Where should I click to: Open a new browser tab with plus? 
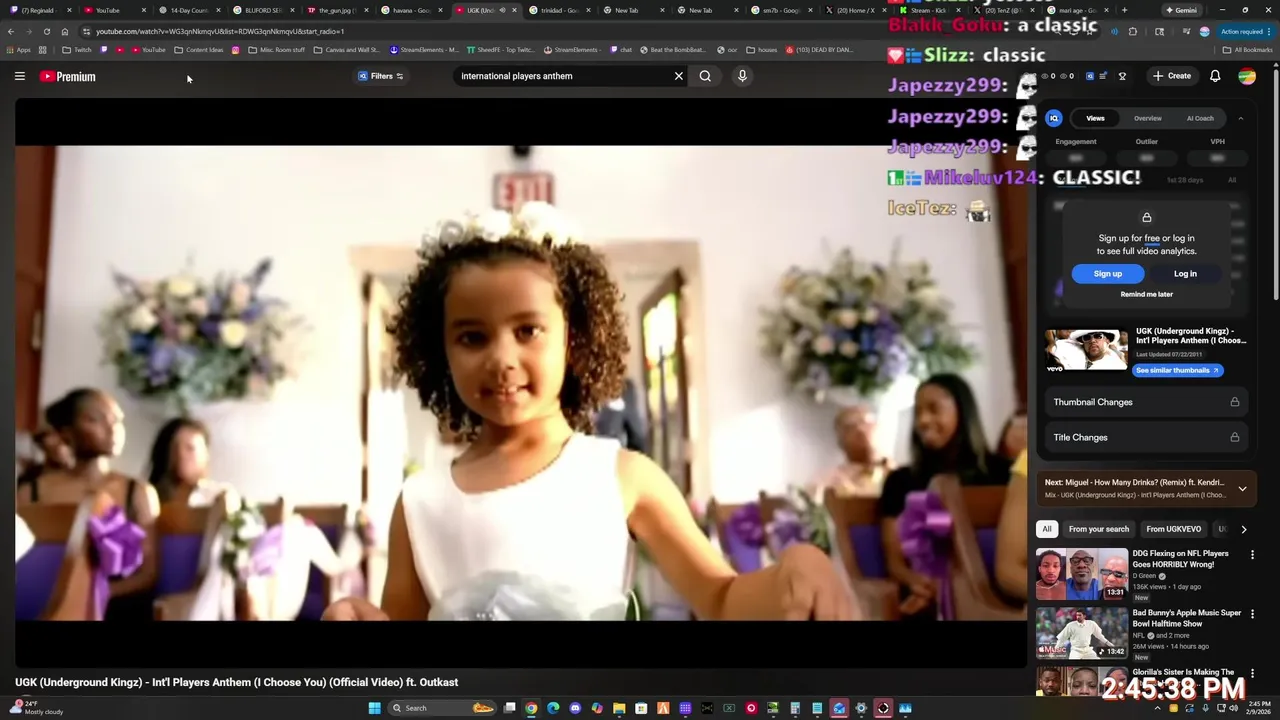[1124, 10]
